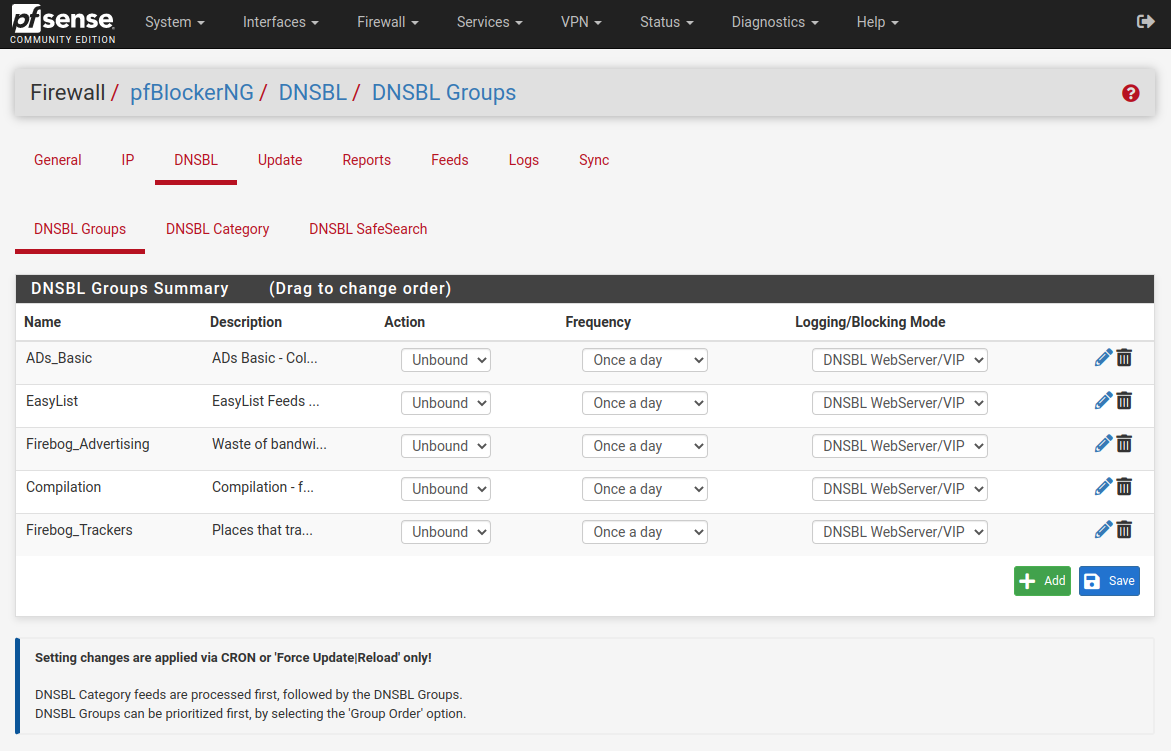Delete the Compilation group with trash icon
Screen dimensions: 1171x751
[1124, 487]
